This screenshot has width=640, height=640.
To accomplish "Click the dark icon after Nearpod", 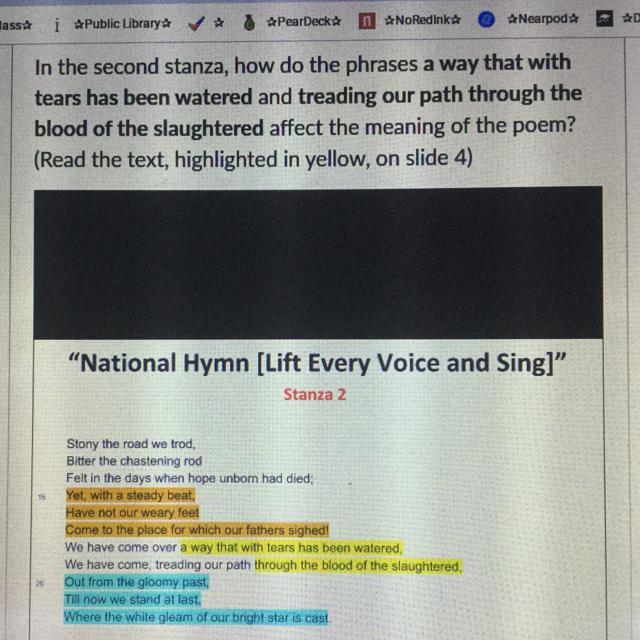I will coord(604,18).
